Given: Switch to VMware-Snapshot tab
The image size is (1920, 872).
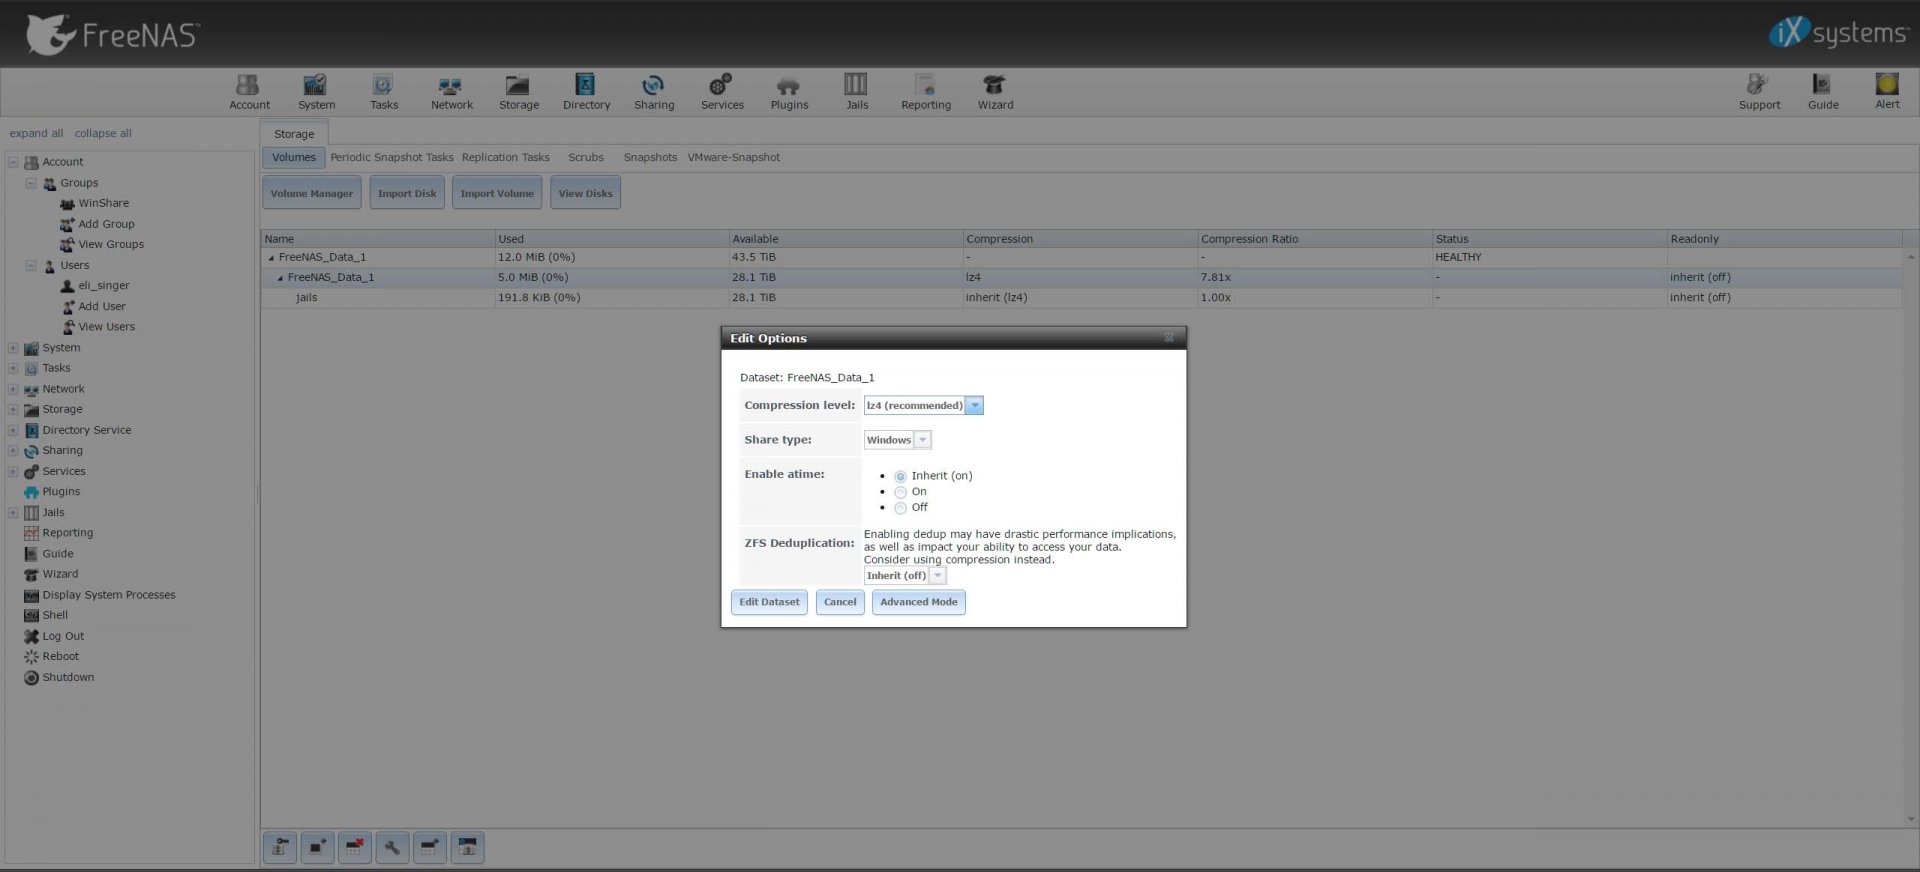Looking at the screenshot, I should tap(734, 157).
